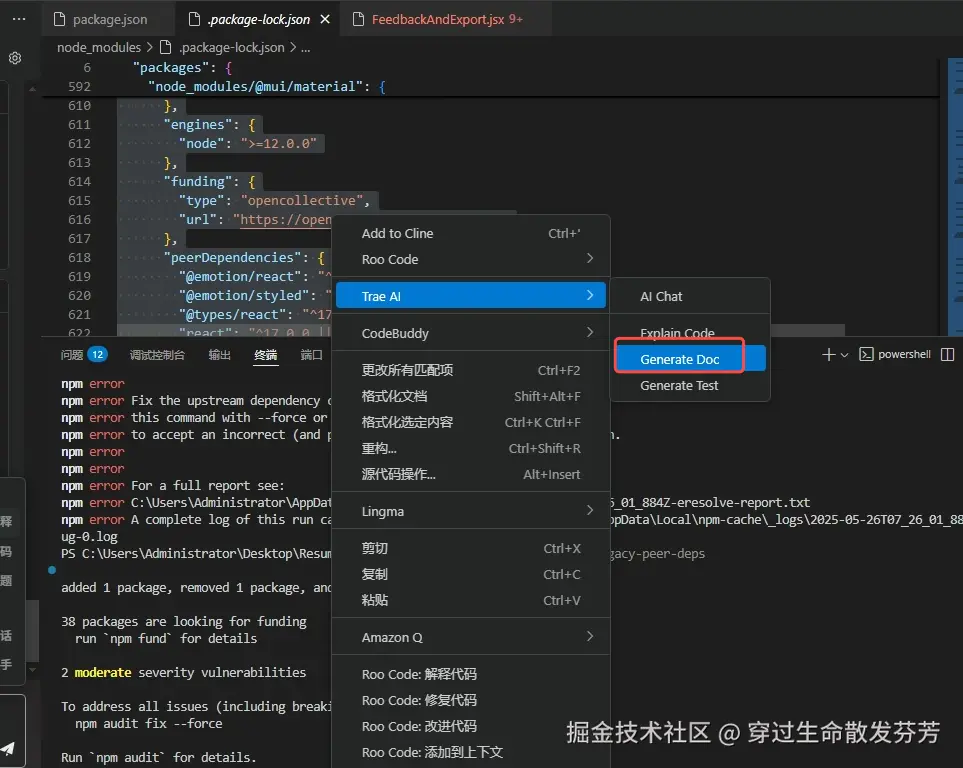Image resolution: width=963 pixels, height=768 pixels.
Task: Open the terminal launch profile dropdown arrow
Action: pyautogui.click(x=844, y=355)
